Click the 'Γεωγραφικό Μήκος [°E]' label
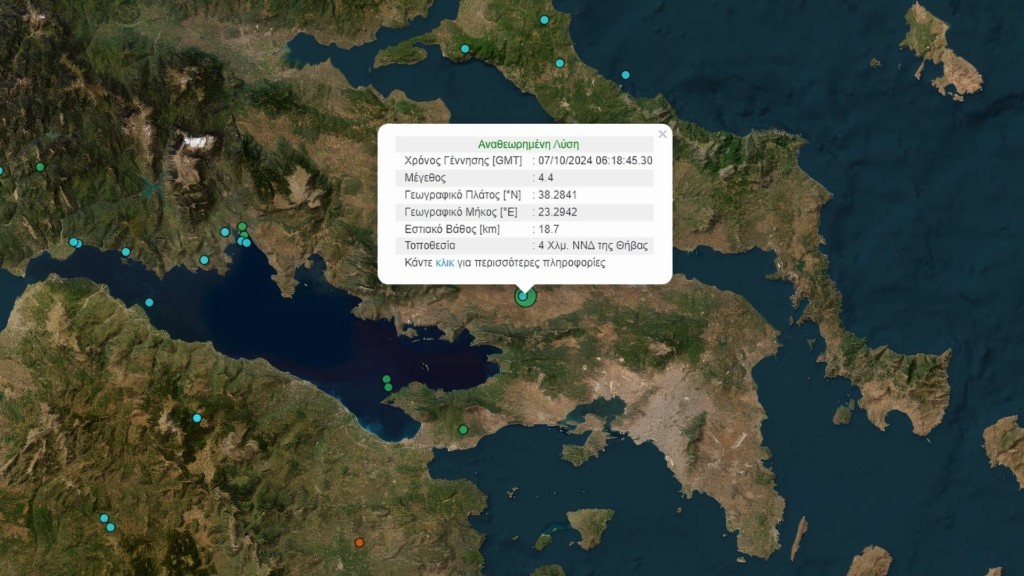This screenshot has height=576, width=1024. click(x=460, y=212)
